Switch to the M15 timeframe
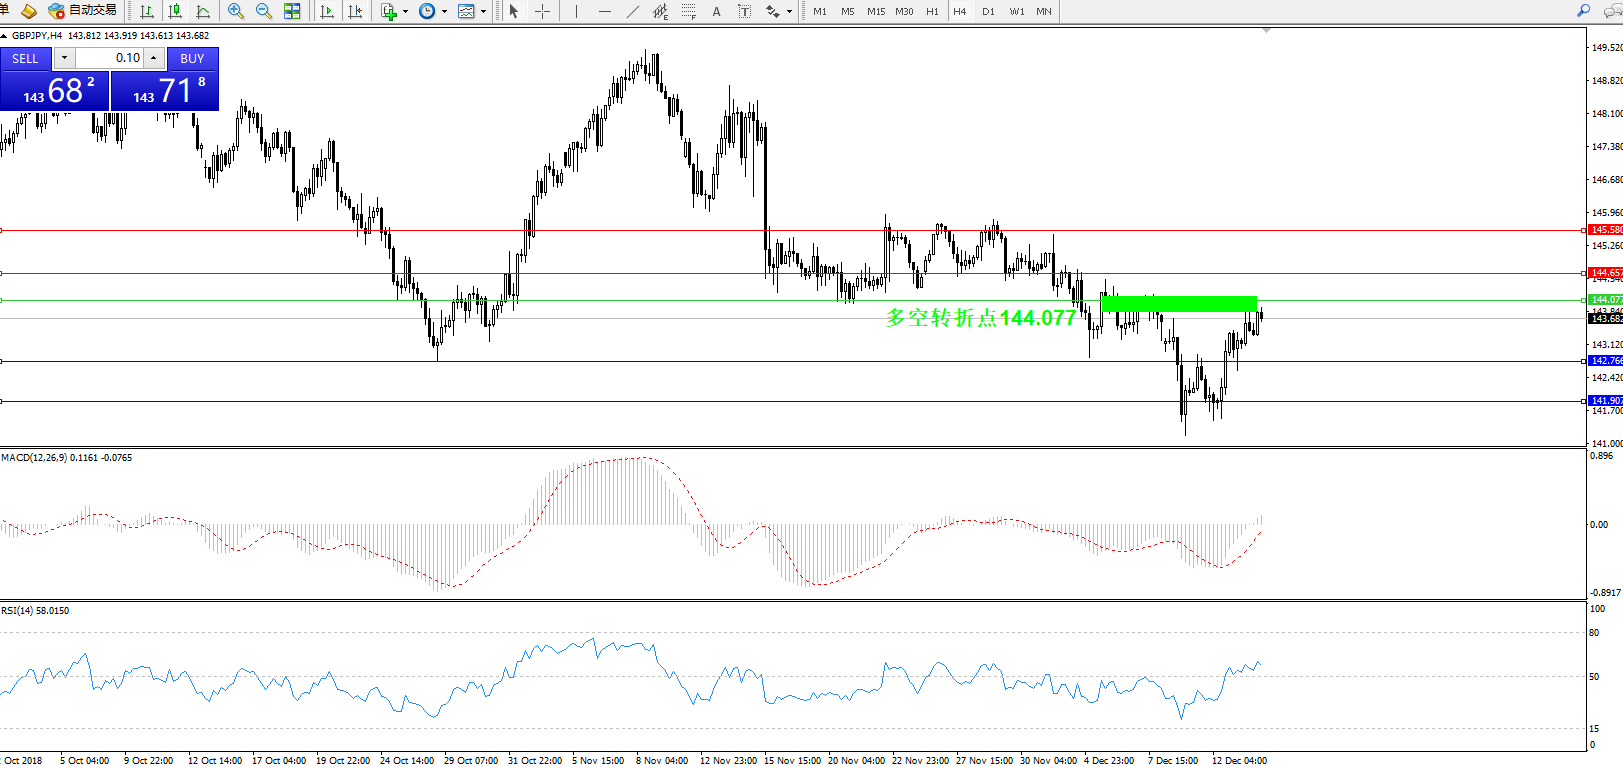Viewport: 1623px width, 767px height. [x=876, y=11]
